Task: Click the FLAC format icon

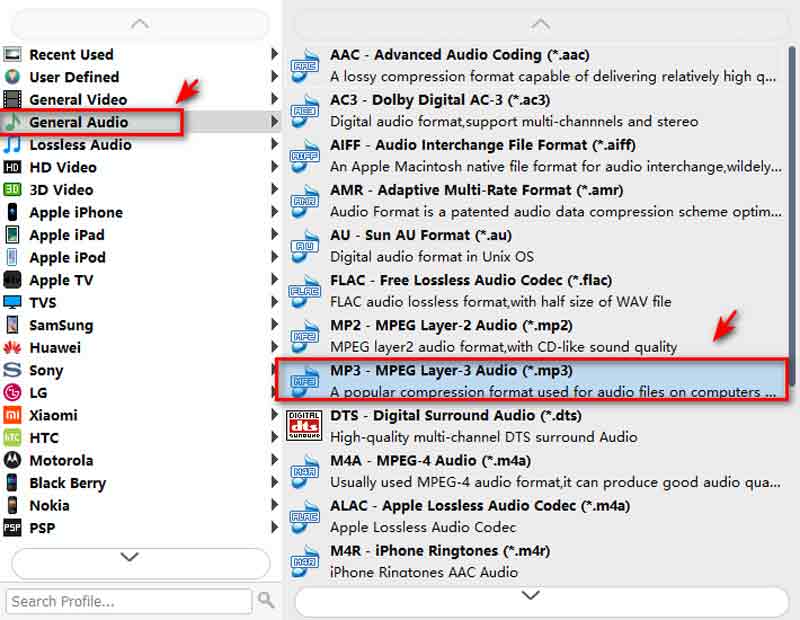Action: 305,291
